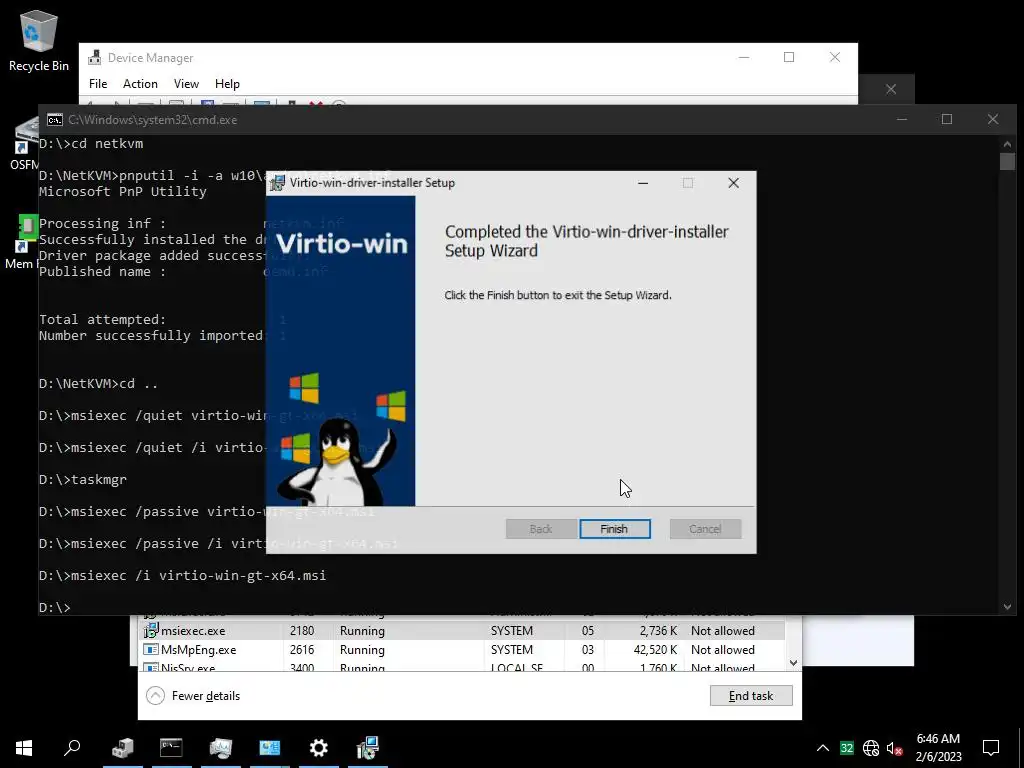Click the End task button in Task Manager
Viewport: 1024px width, 768px height.
(x=751, y=696)
